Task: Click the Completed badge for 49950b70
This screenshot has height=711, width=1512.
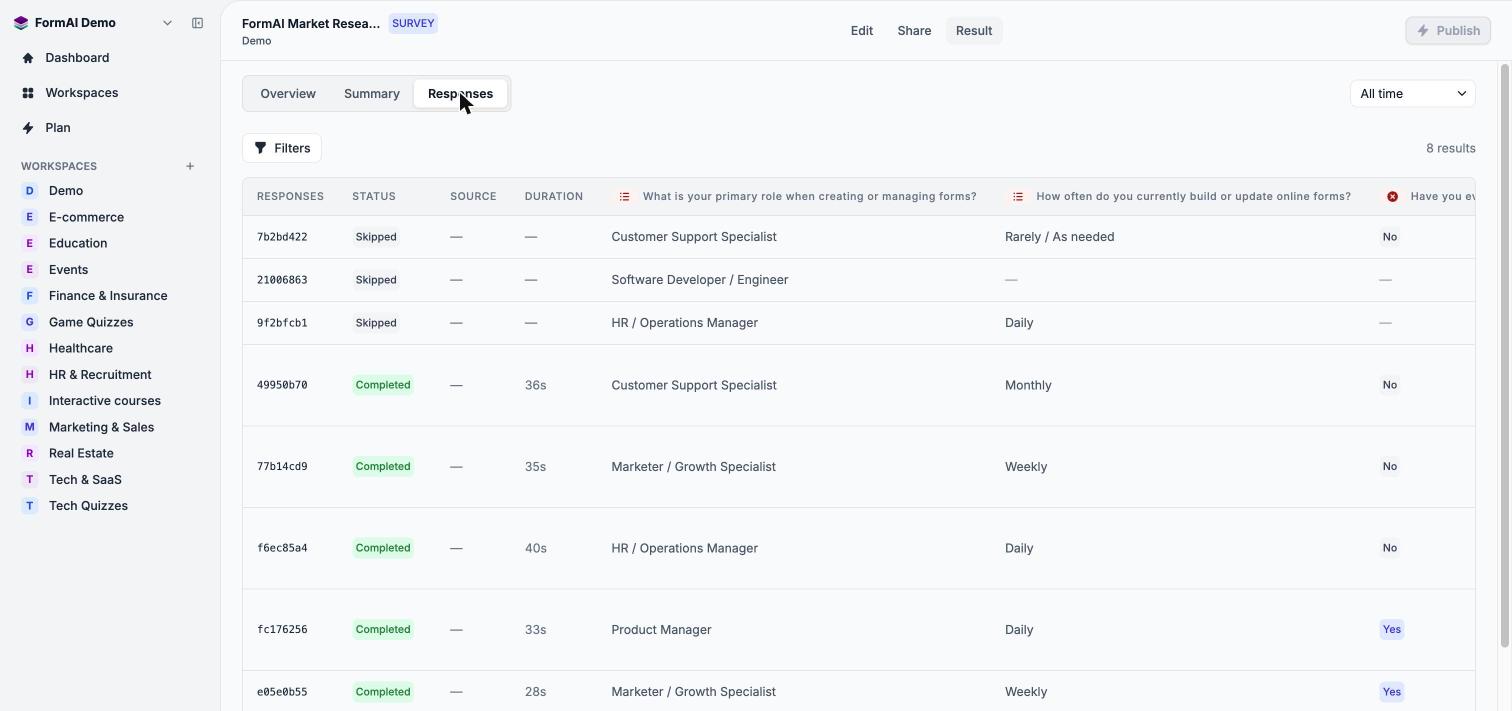Action: [383, 385]
